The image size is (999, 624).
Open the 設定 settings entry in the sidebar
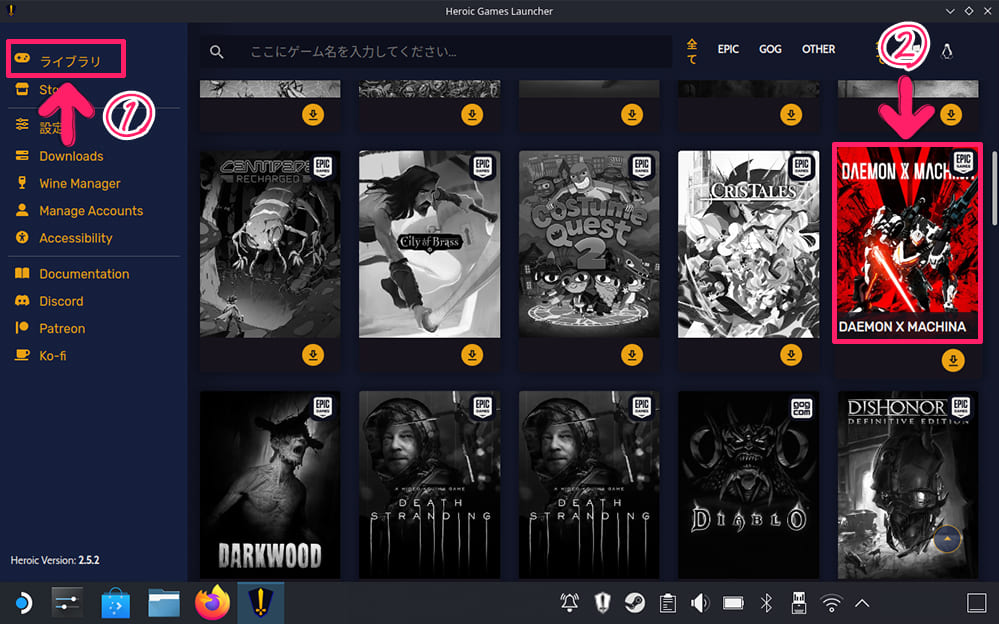[x=40, y=126]
